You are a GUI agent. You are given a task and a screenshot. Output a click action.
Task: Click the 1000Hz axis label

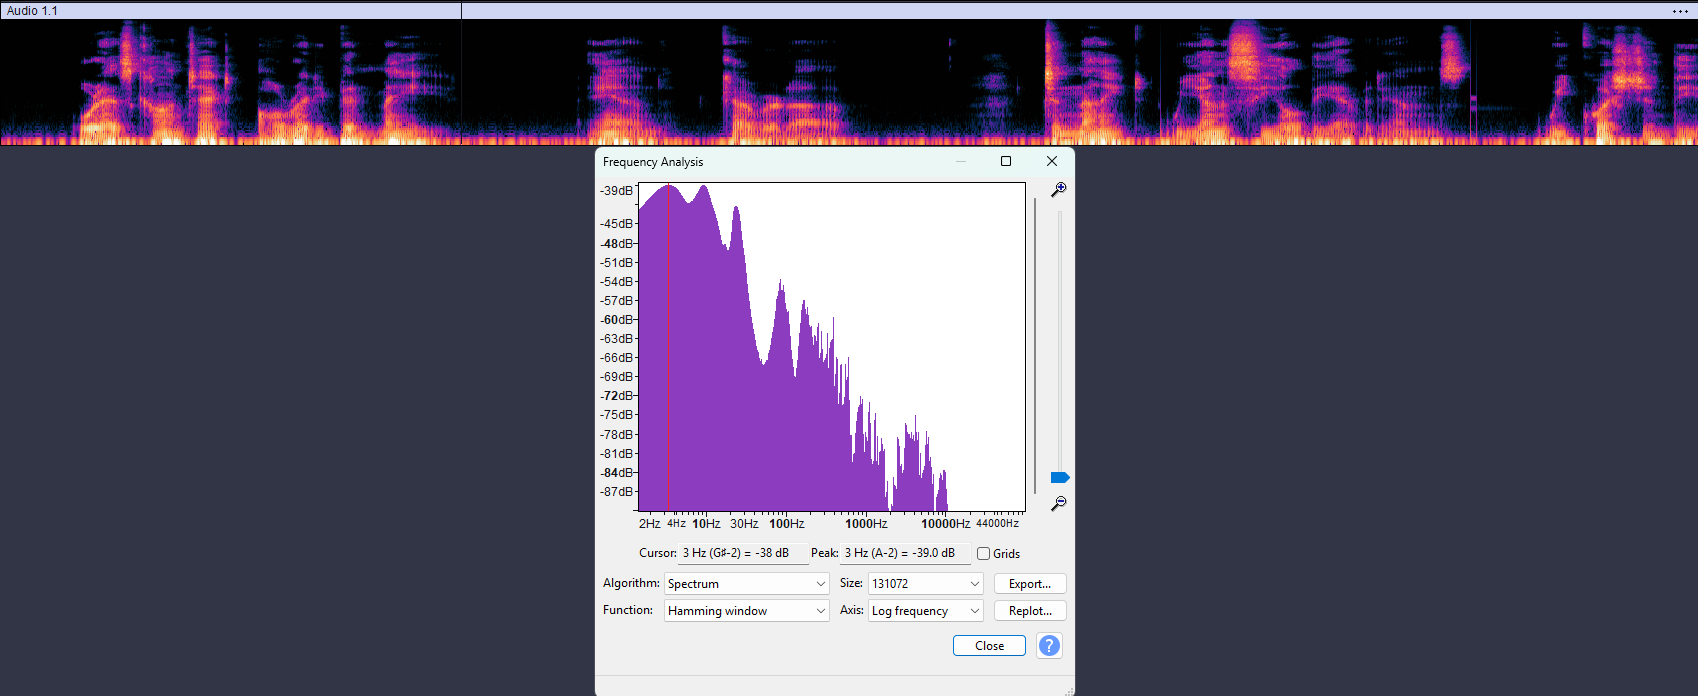pos(866,524)
